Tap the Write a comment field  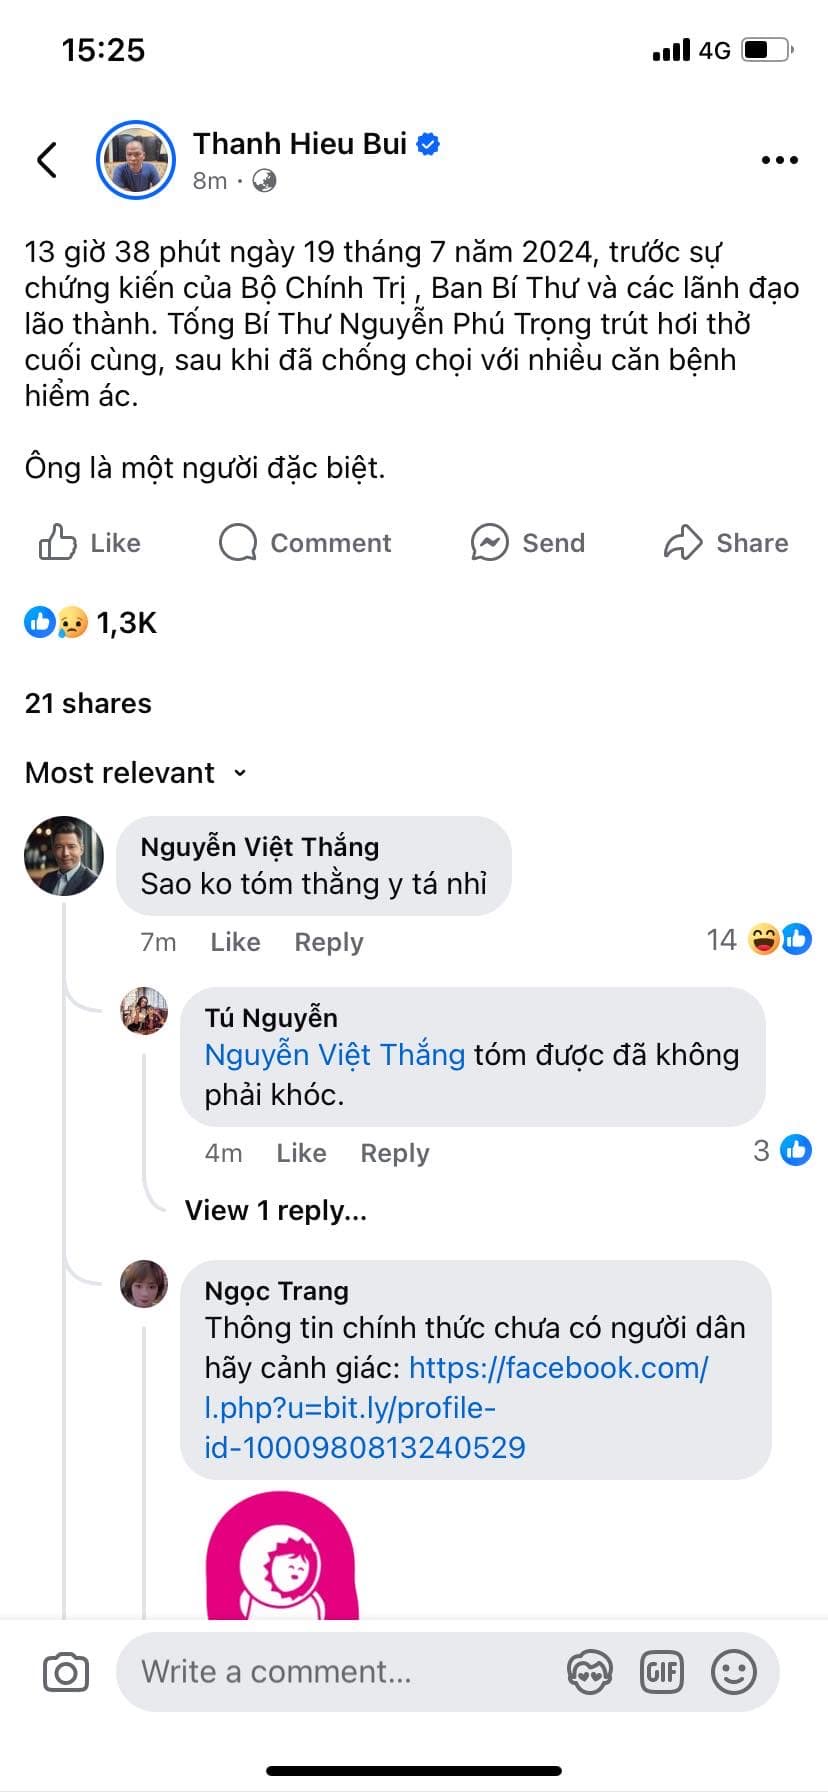[x=340, y=1672]
